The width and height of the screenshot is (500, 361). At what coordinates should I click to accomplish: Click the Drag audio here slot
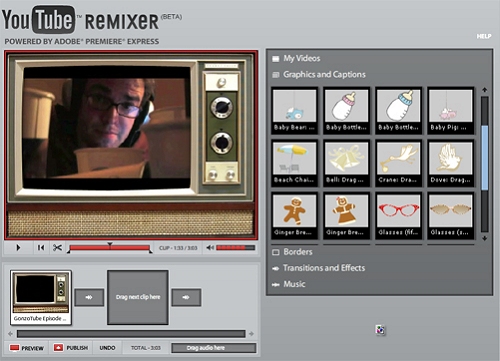coord(214,348)
